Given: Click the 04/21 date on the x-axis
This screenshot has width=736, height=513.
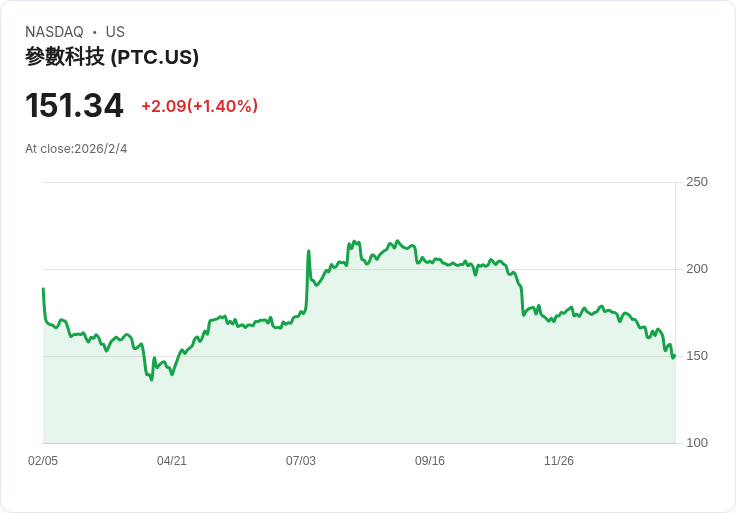Looking at the screenshot, I should (172, 461).
